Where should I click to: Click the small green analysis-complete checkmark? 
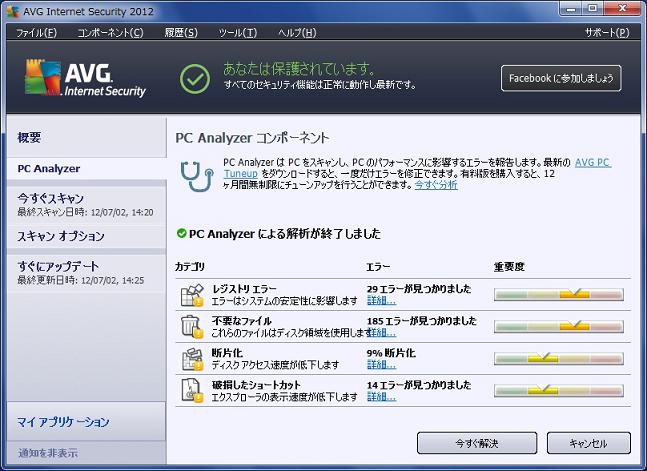[x=181, y=234]
